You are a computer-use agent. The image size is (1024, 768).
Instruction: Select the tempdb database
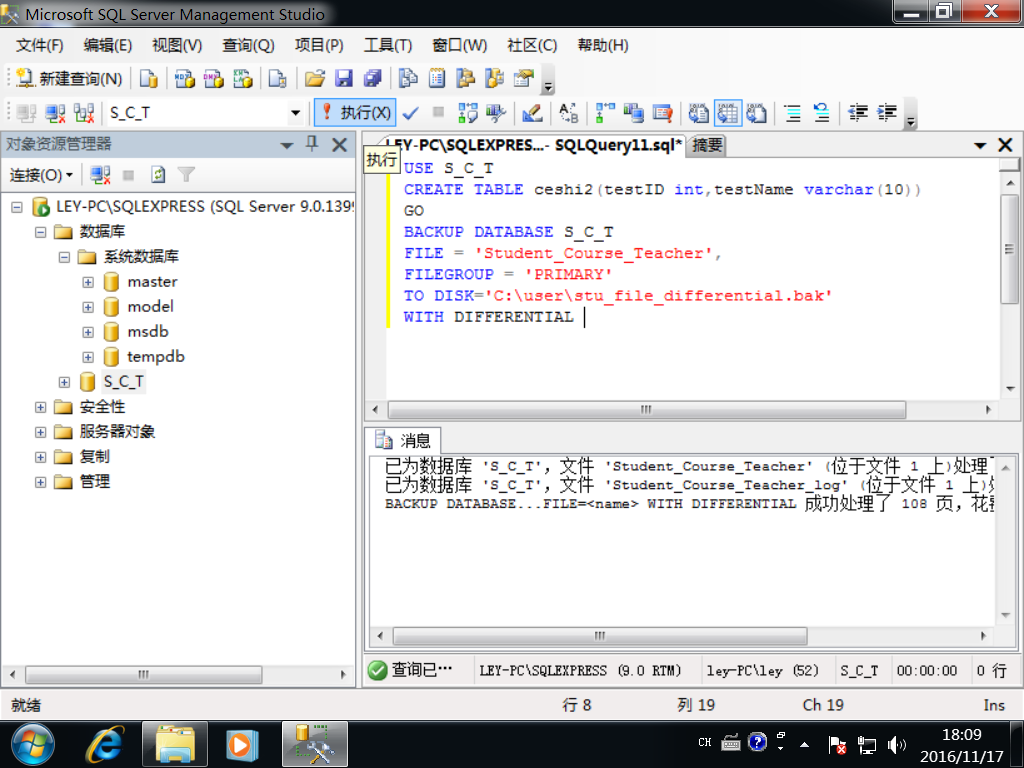155,357
